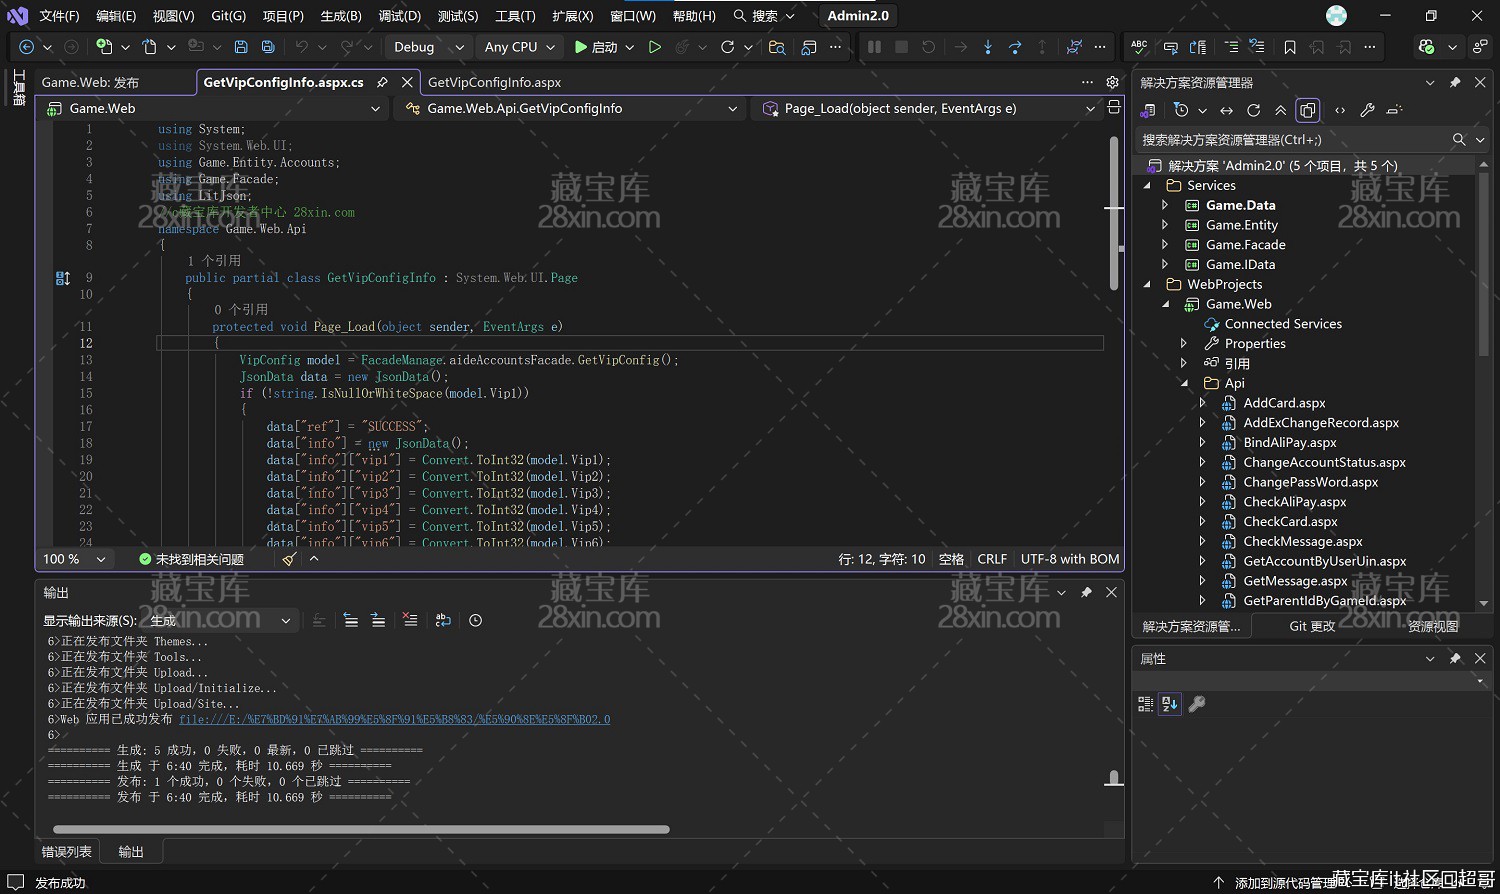Open the Debug configuration dropdown
The image size is (1500, 894).
(x=427, y=47)
